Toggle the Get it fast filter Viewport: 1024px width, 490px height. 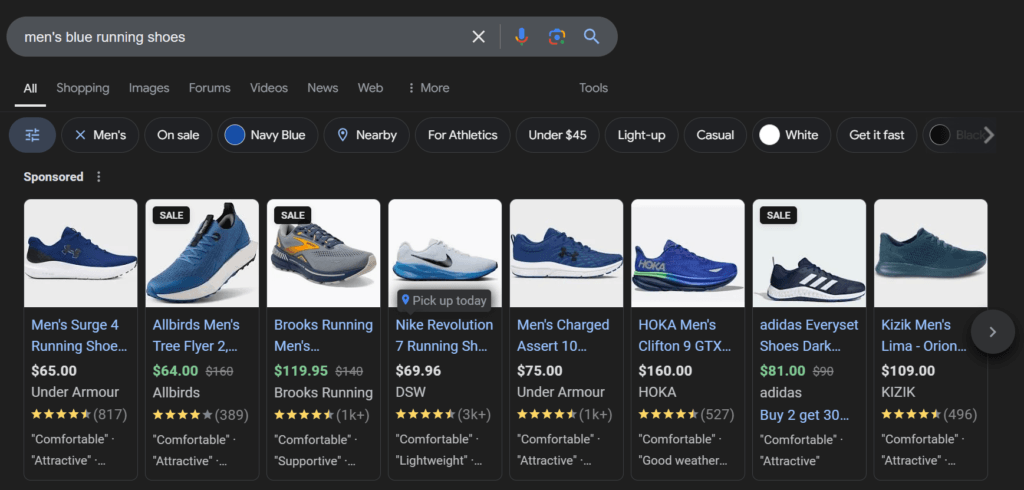tap(876, 135)
